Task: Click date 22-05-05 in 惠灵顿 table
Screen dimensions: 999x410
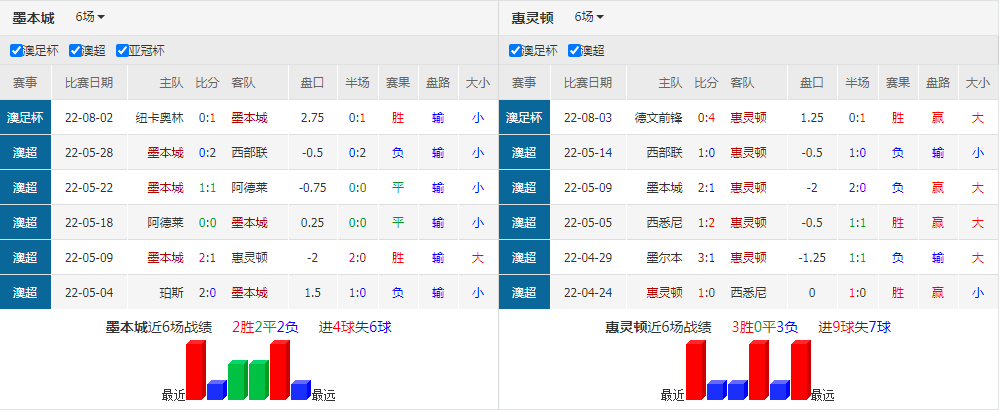Action: [x=587, y=223]
